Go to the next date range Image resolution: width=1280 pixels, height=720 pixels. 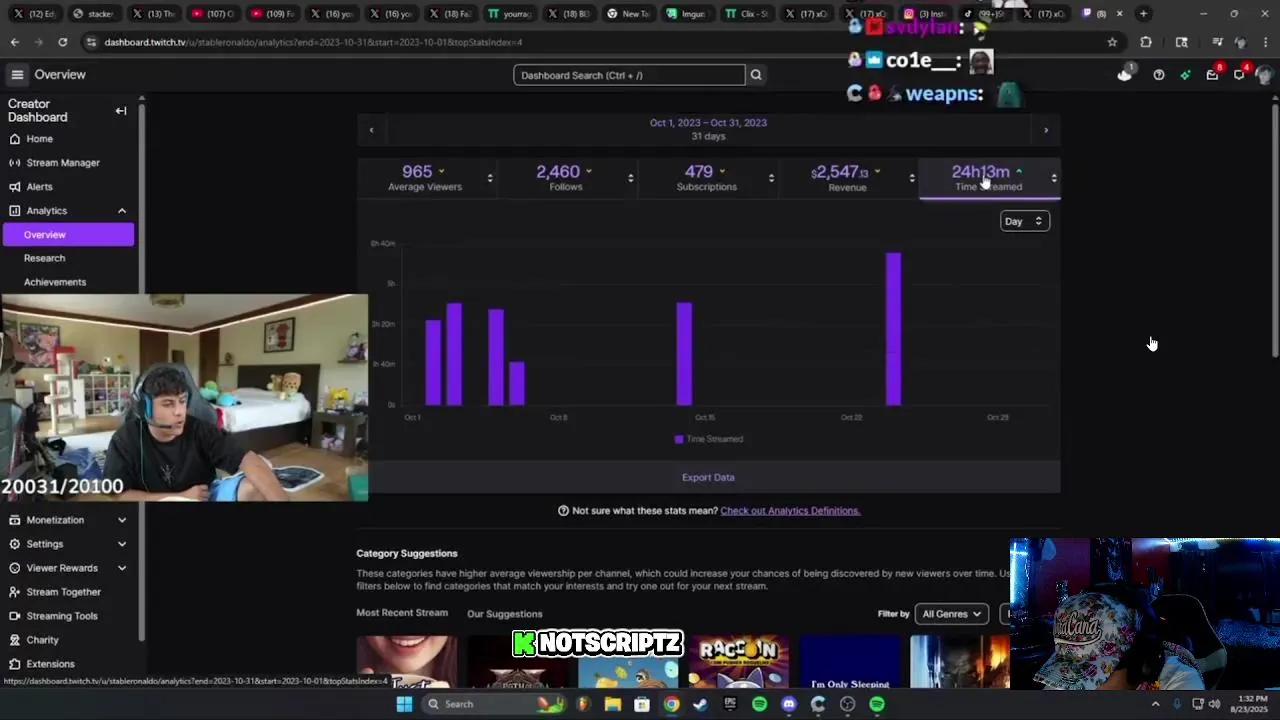(1046, 130)
